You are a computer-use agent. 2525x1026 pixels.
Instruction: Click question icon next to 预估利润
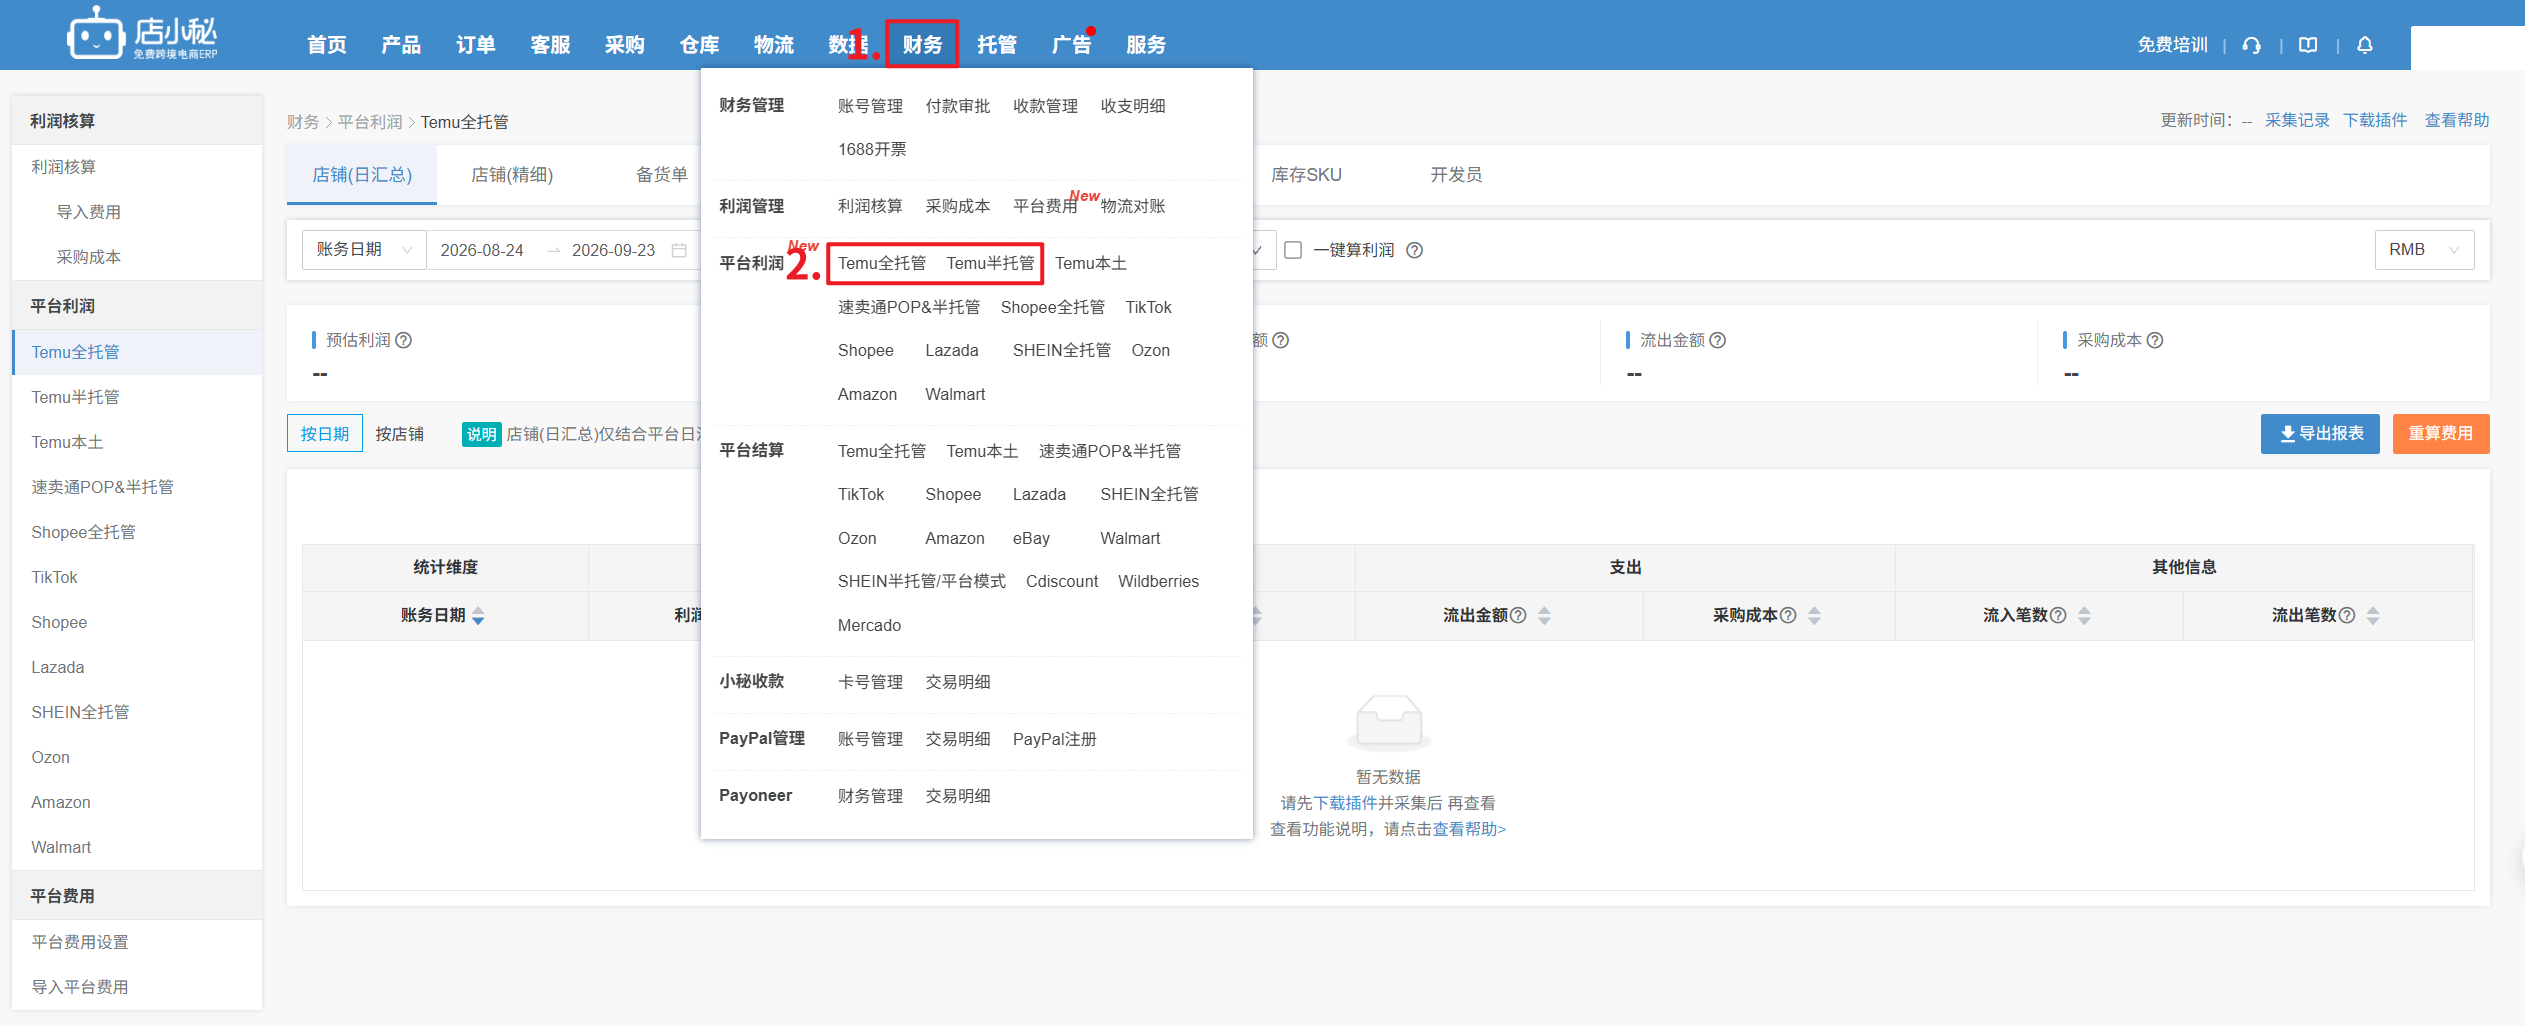coord(404,340)
